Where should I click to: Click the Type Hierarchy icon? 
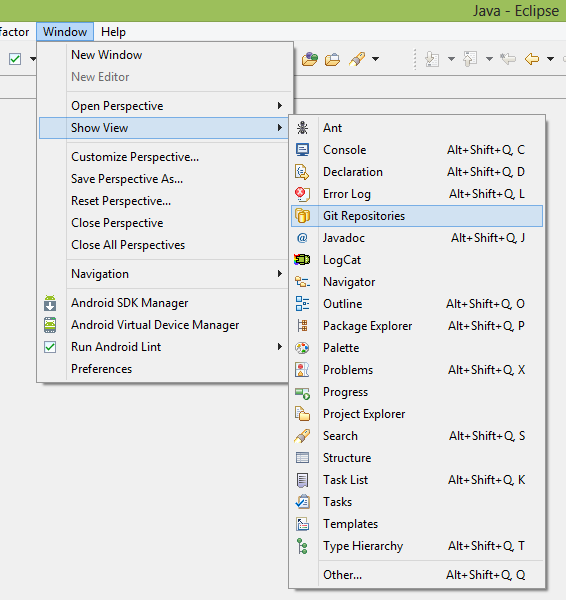tap(302, 546)
